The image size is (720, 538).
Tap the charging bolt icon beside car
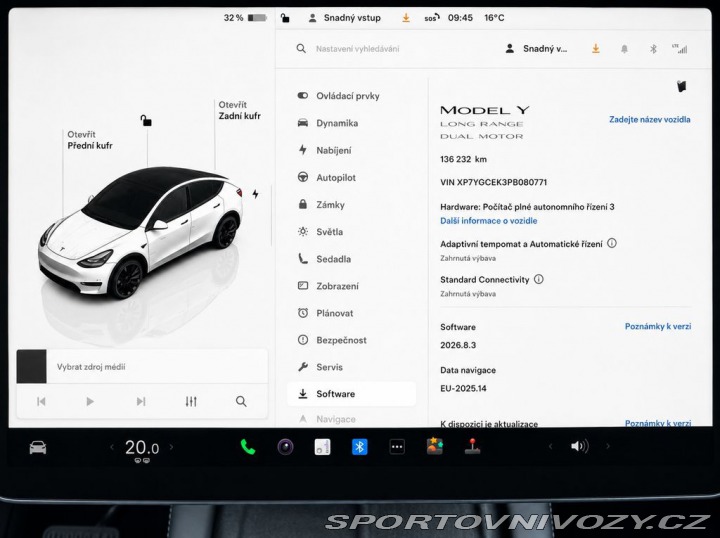click(x=255, y=194)
